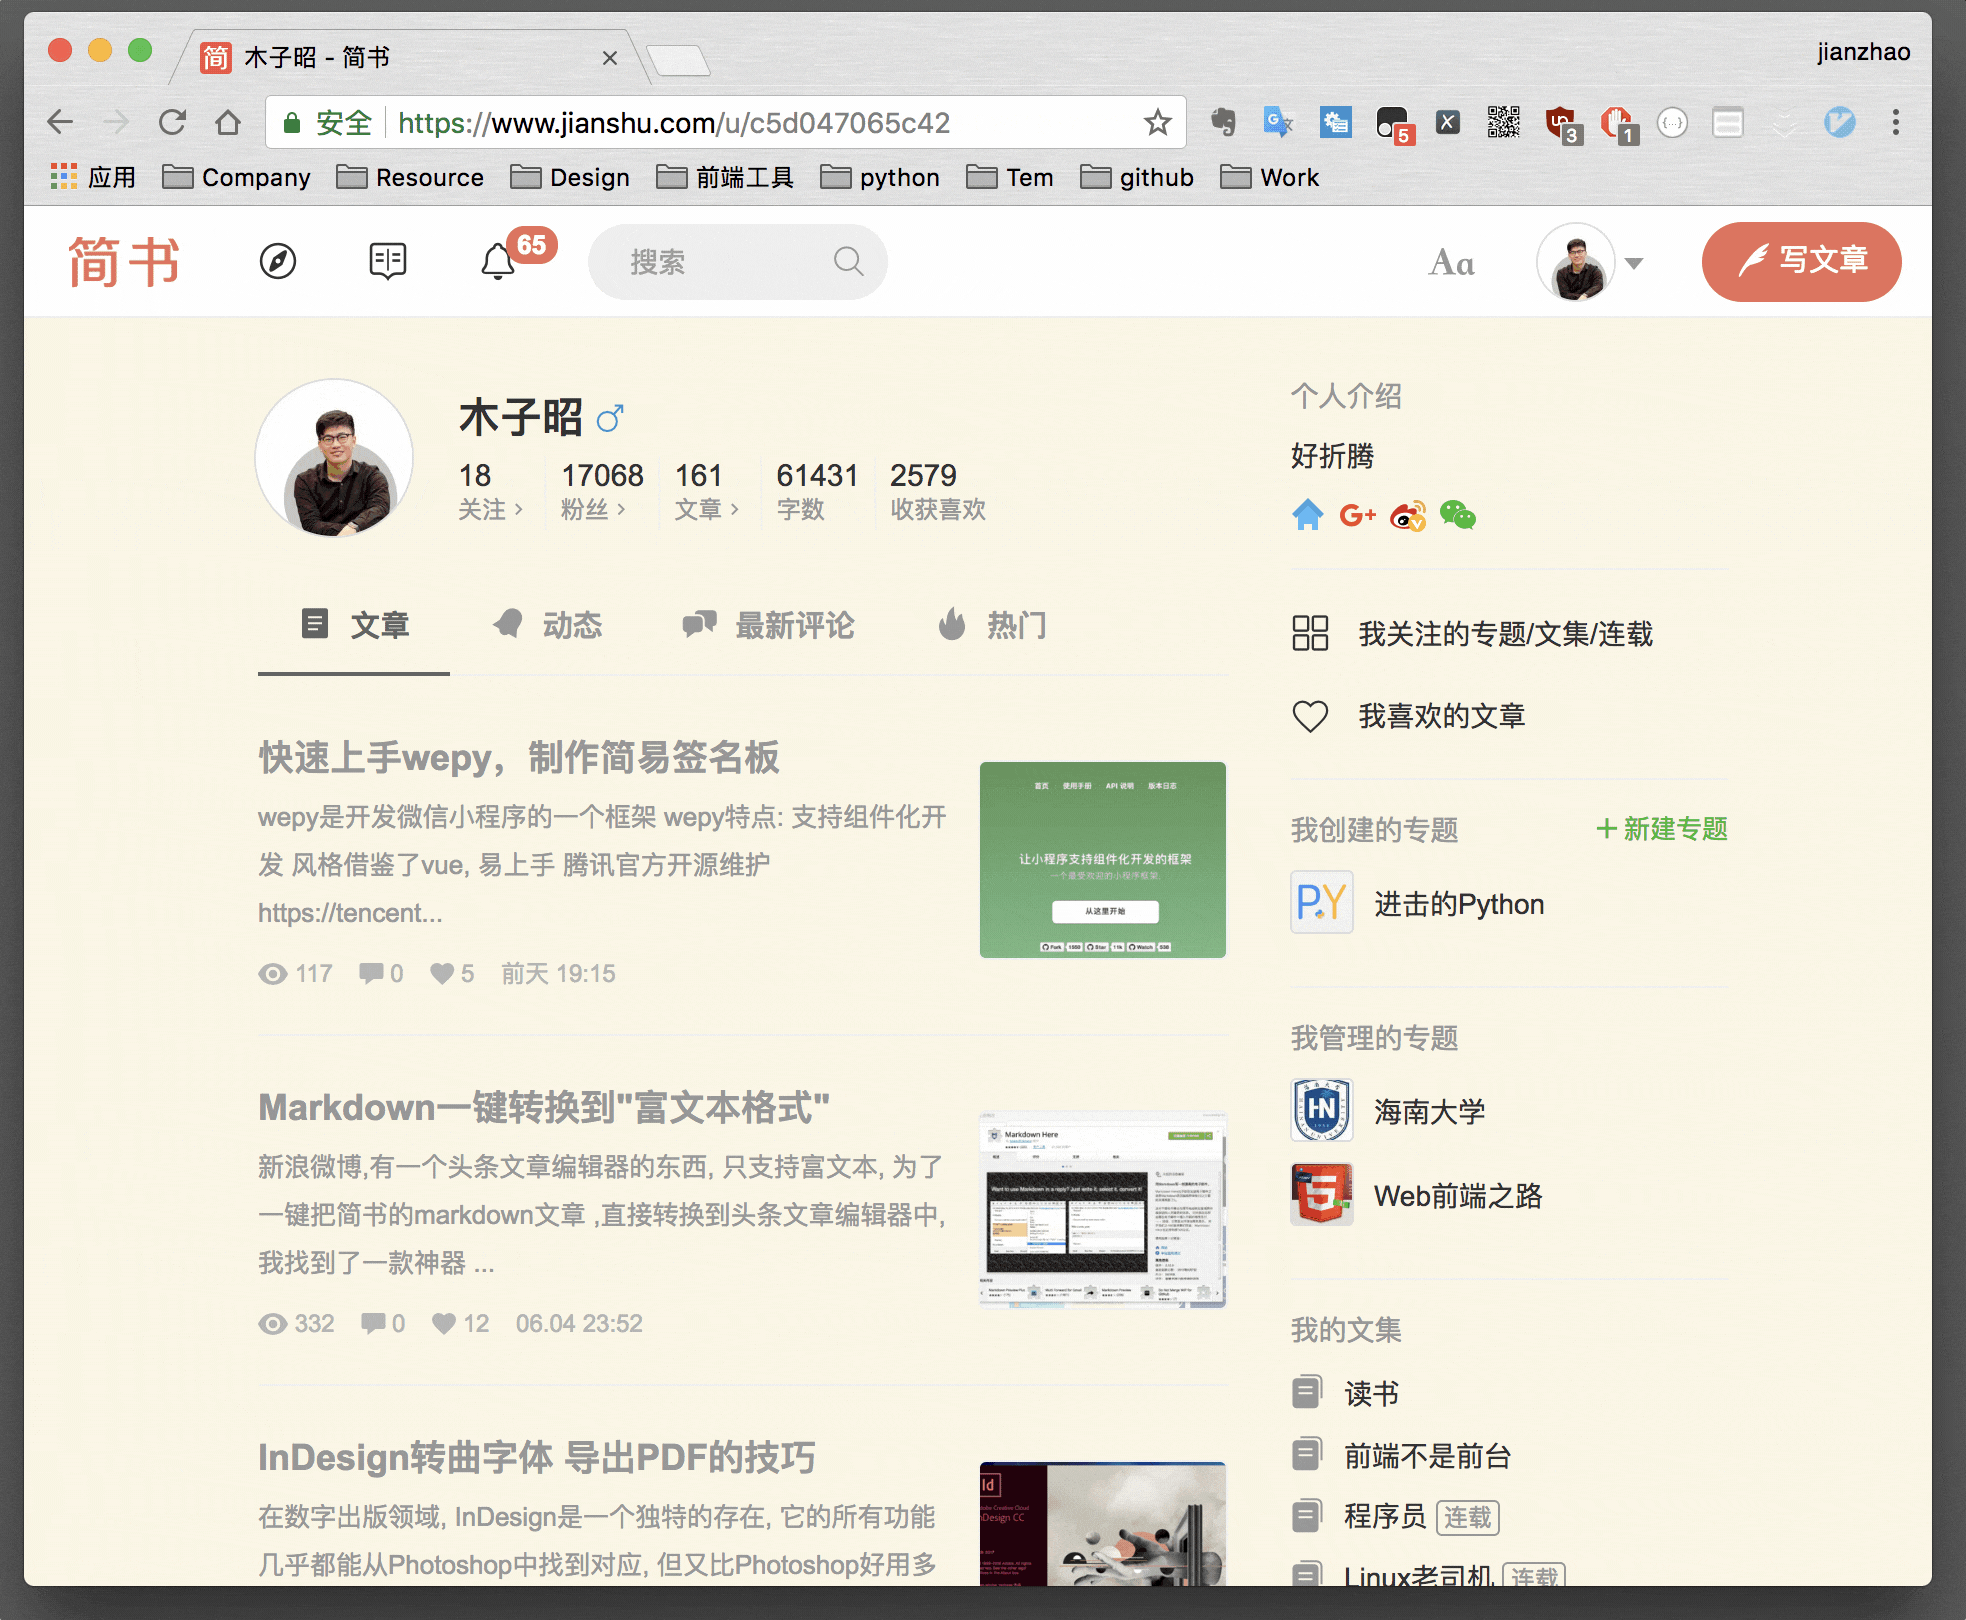This screenshot has width=1966, height=1620.
Task: Click the notification bell icon
Action: pos(498,262)
